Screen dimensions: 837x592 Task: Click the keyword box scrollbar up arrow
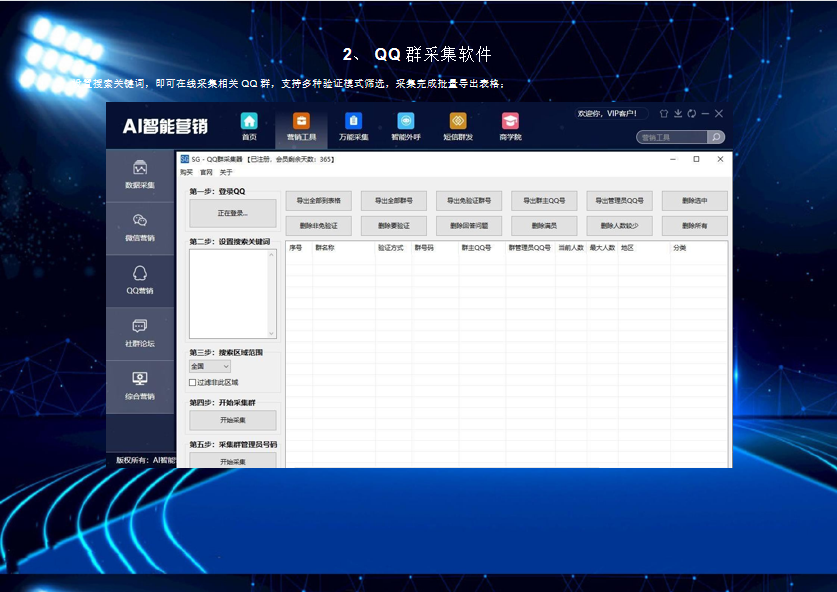[271, 255]
